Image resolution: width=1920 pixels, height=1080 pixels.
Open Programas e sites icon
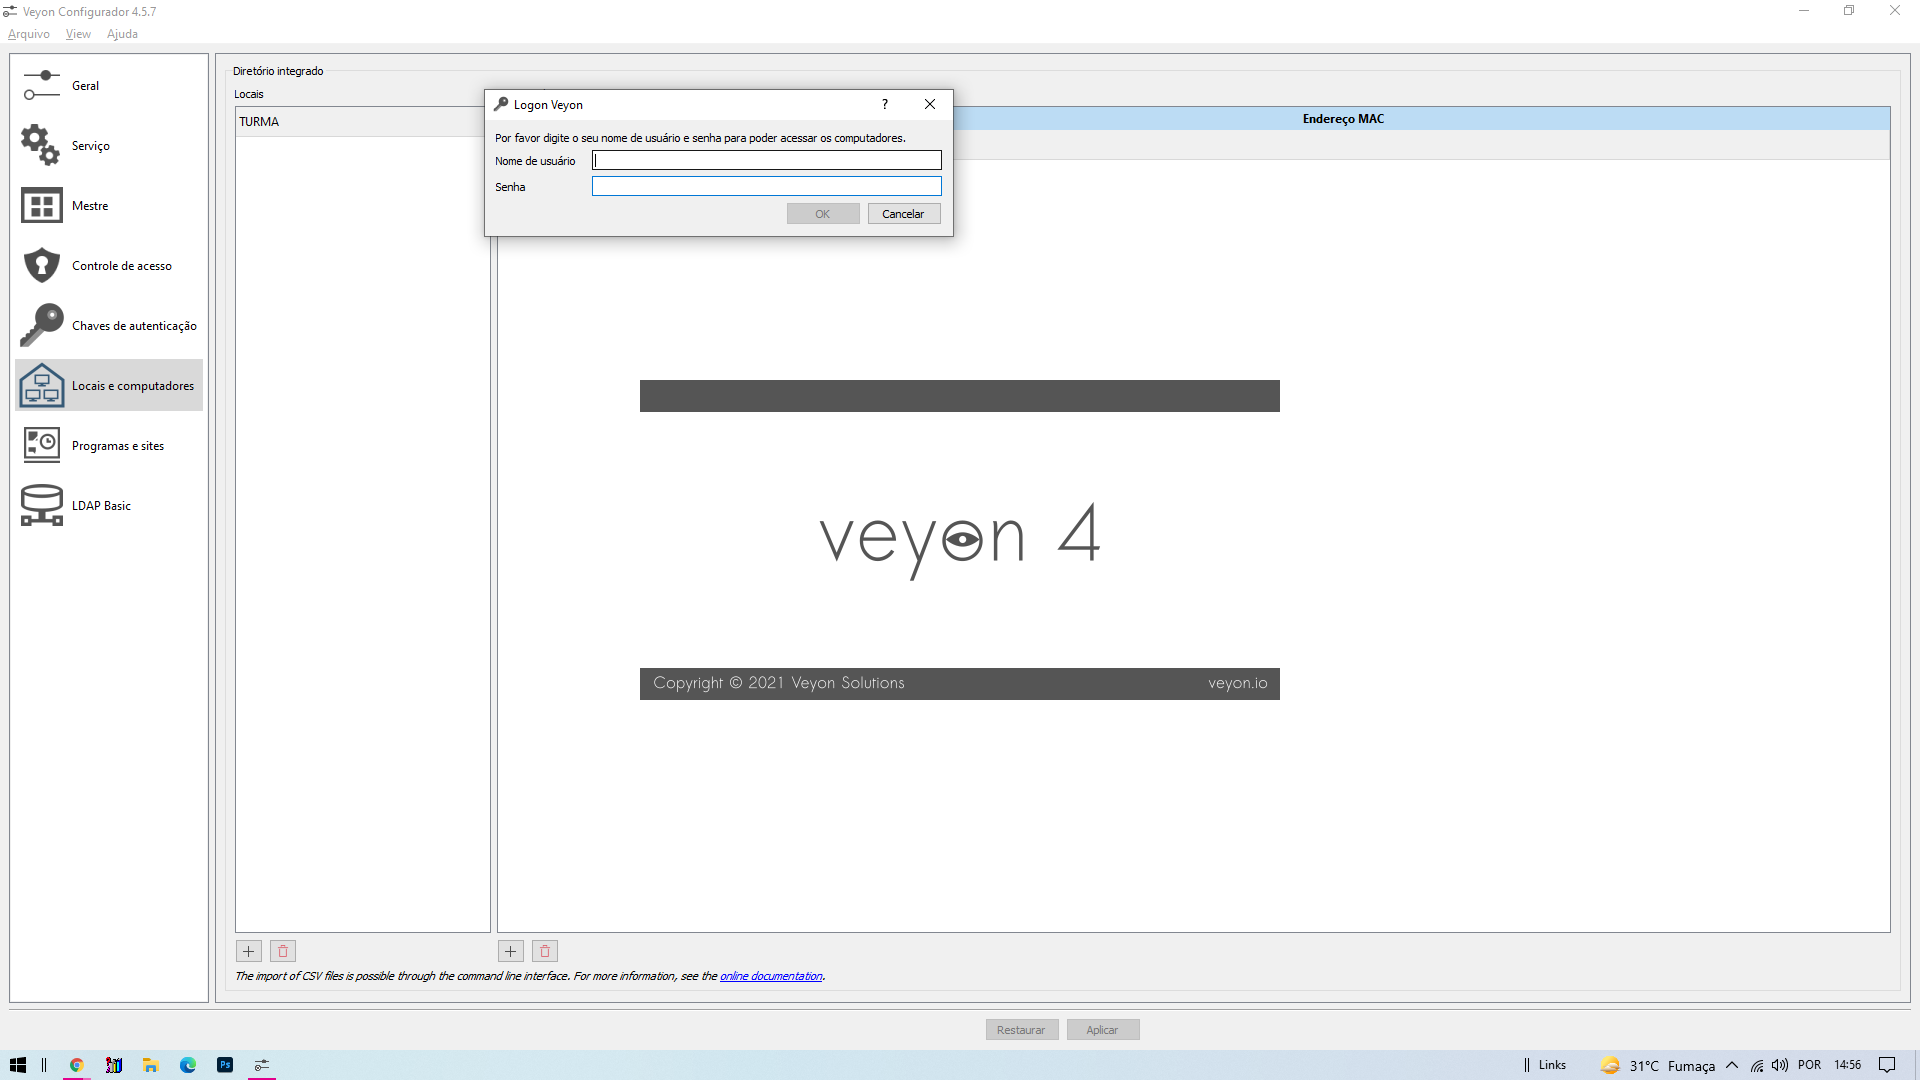41,445
